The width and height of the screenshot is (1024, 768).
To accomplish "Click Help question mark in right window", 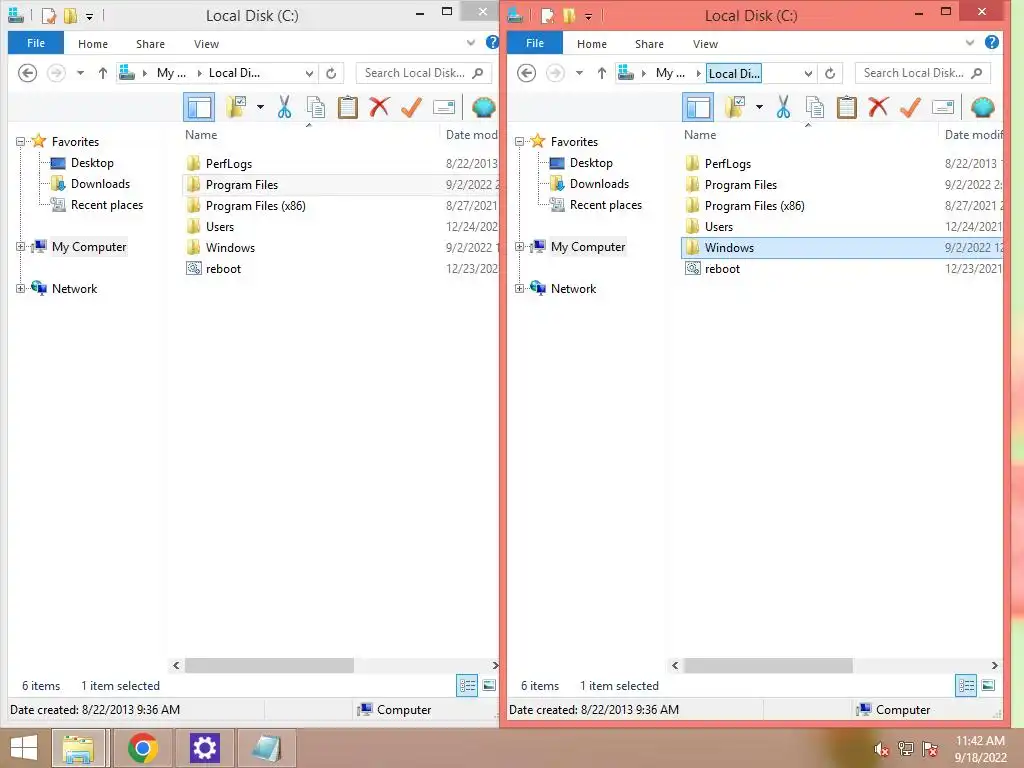I will (x=991, y=42).
